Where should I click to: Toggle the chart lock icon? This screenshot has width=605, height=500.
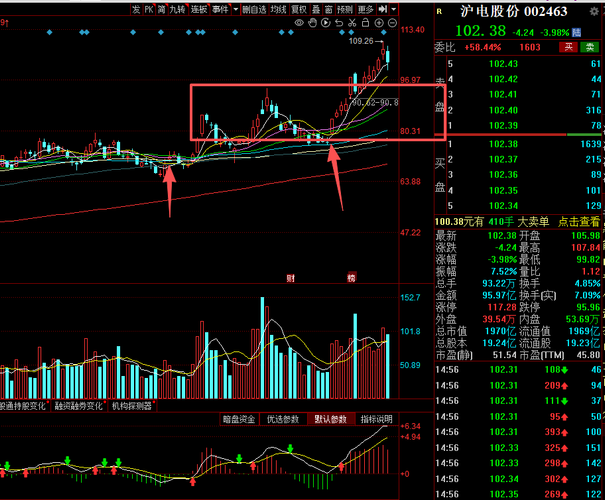coord(365,23)
